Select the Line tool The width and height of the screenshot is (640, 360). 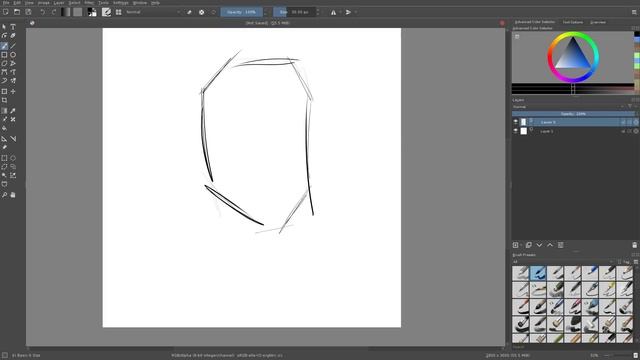tap(13, 46)
